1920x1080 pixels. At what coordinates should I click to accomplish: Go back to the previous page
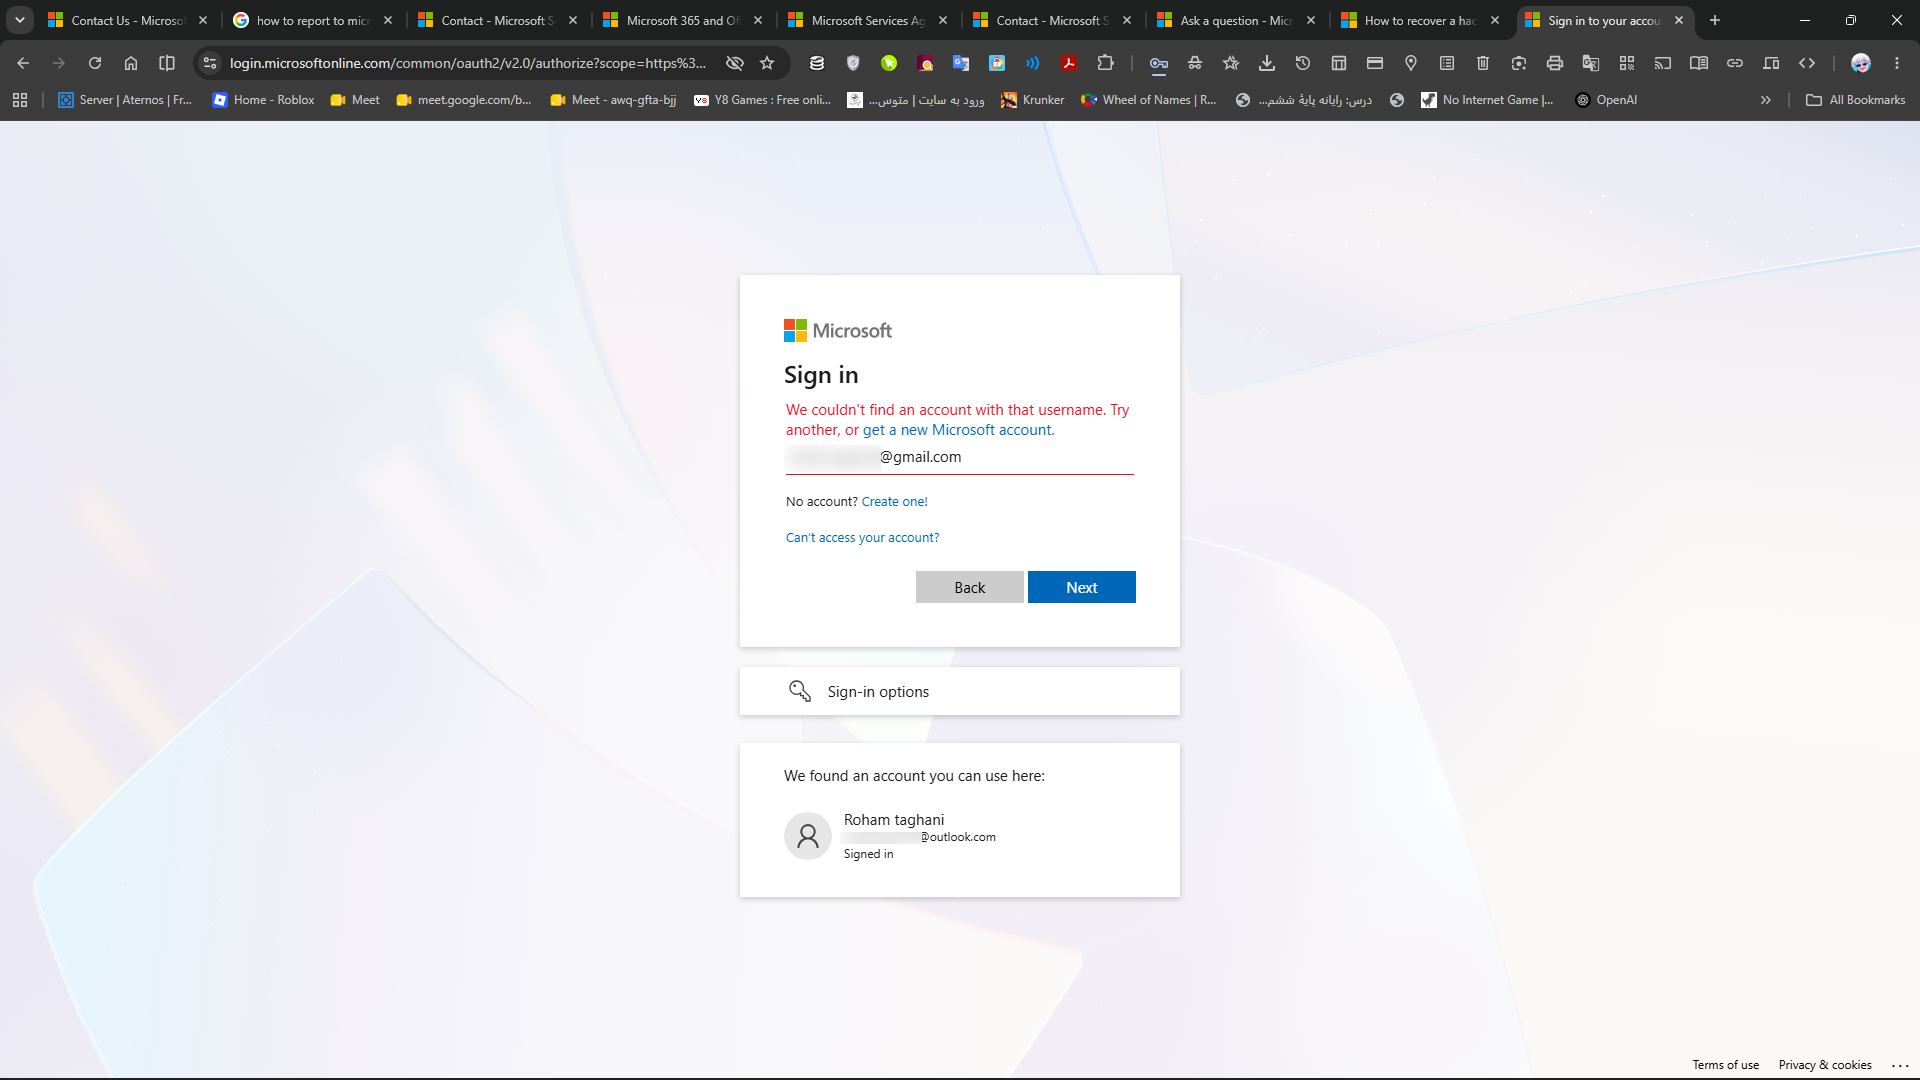[x=23, y=63]
